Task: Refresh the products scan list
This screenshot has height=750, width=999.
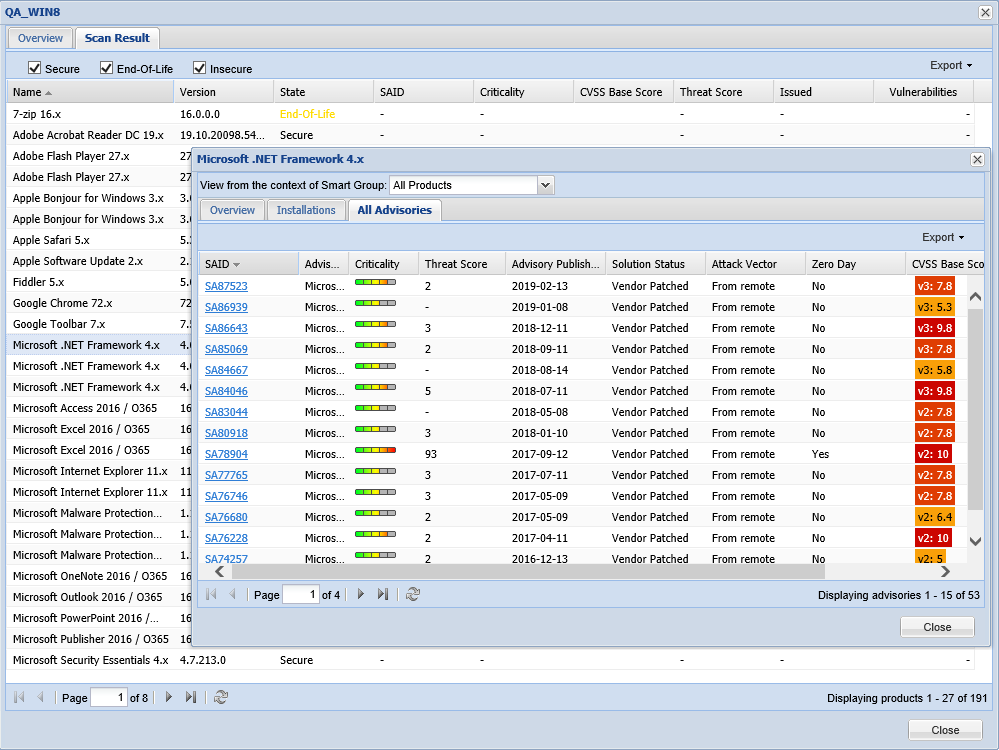Action: (x=222, y=698)
